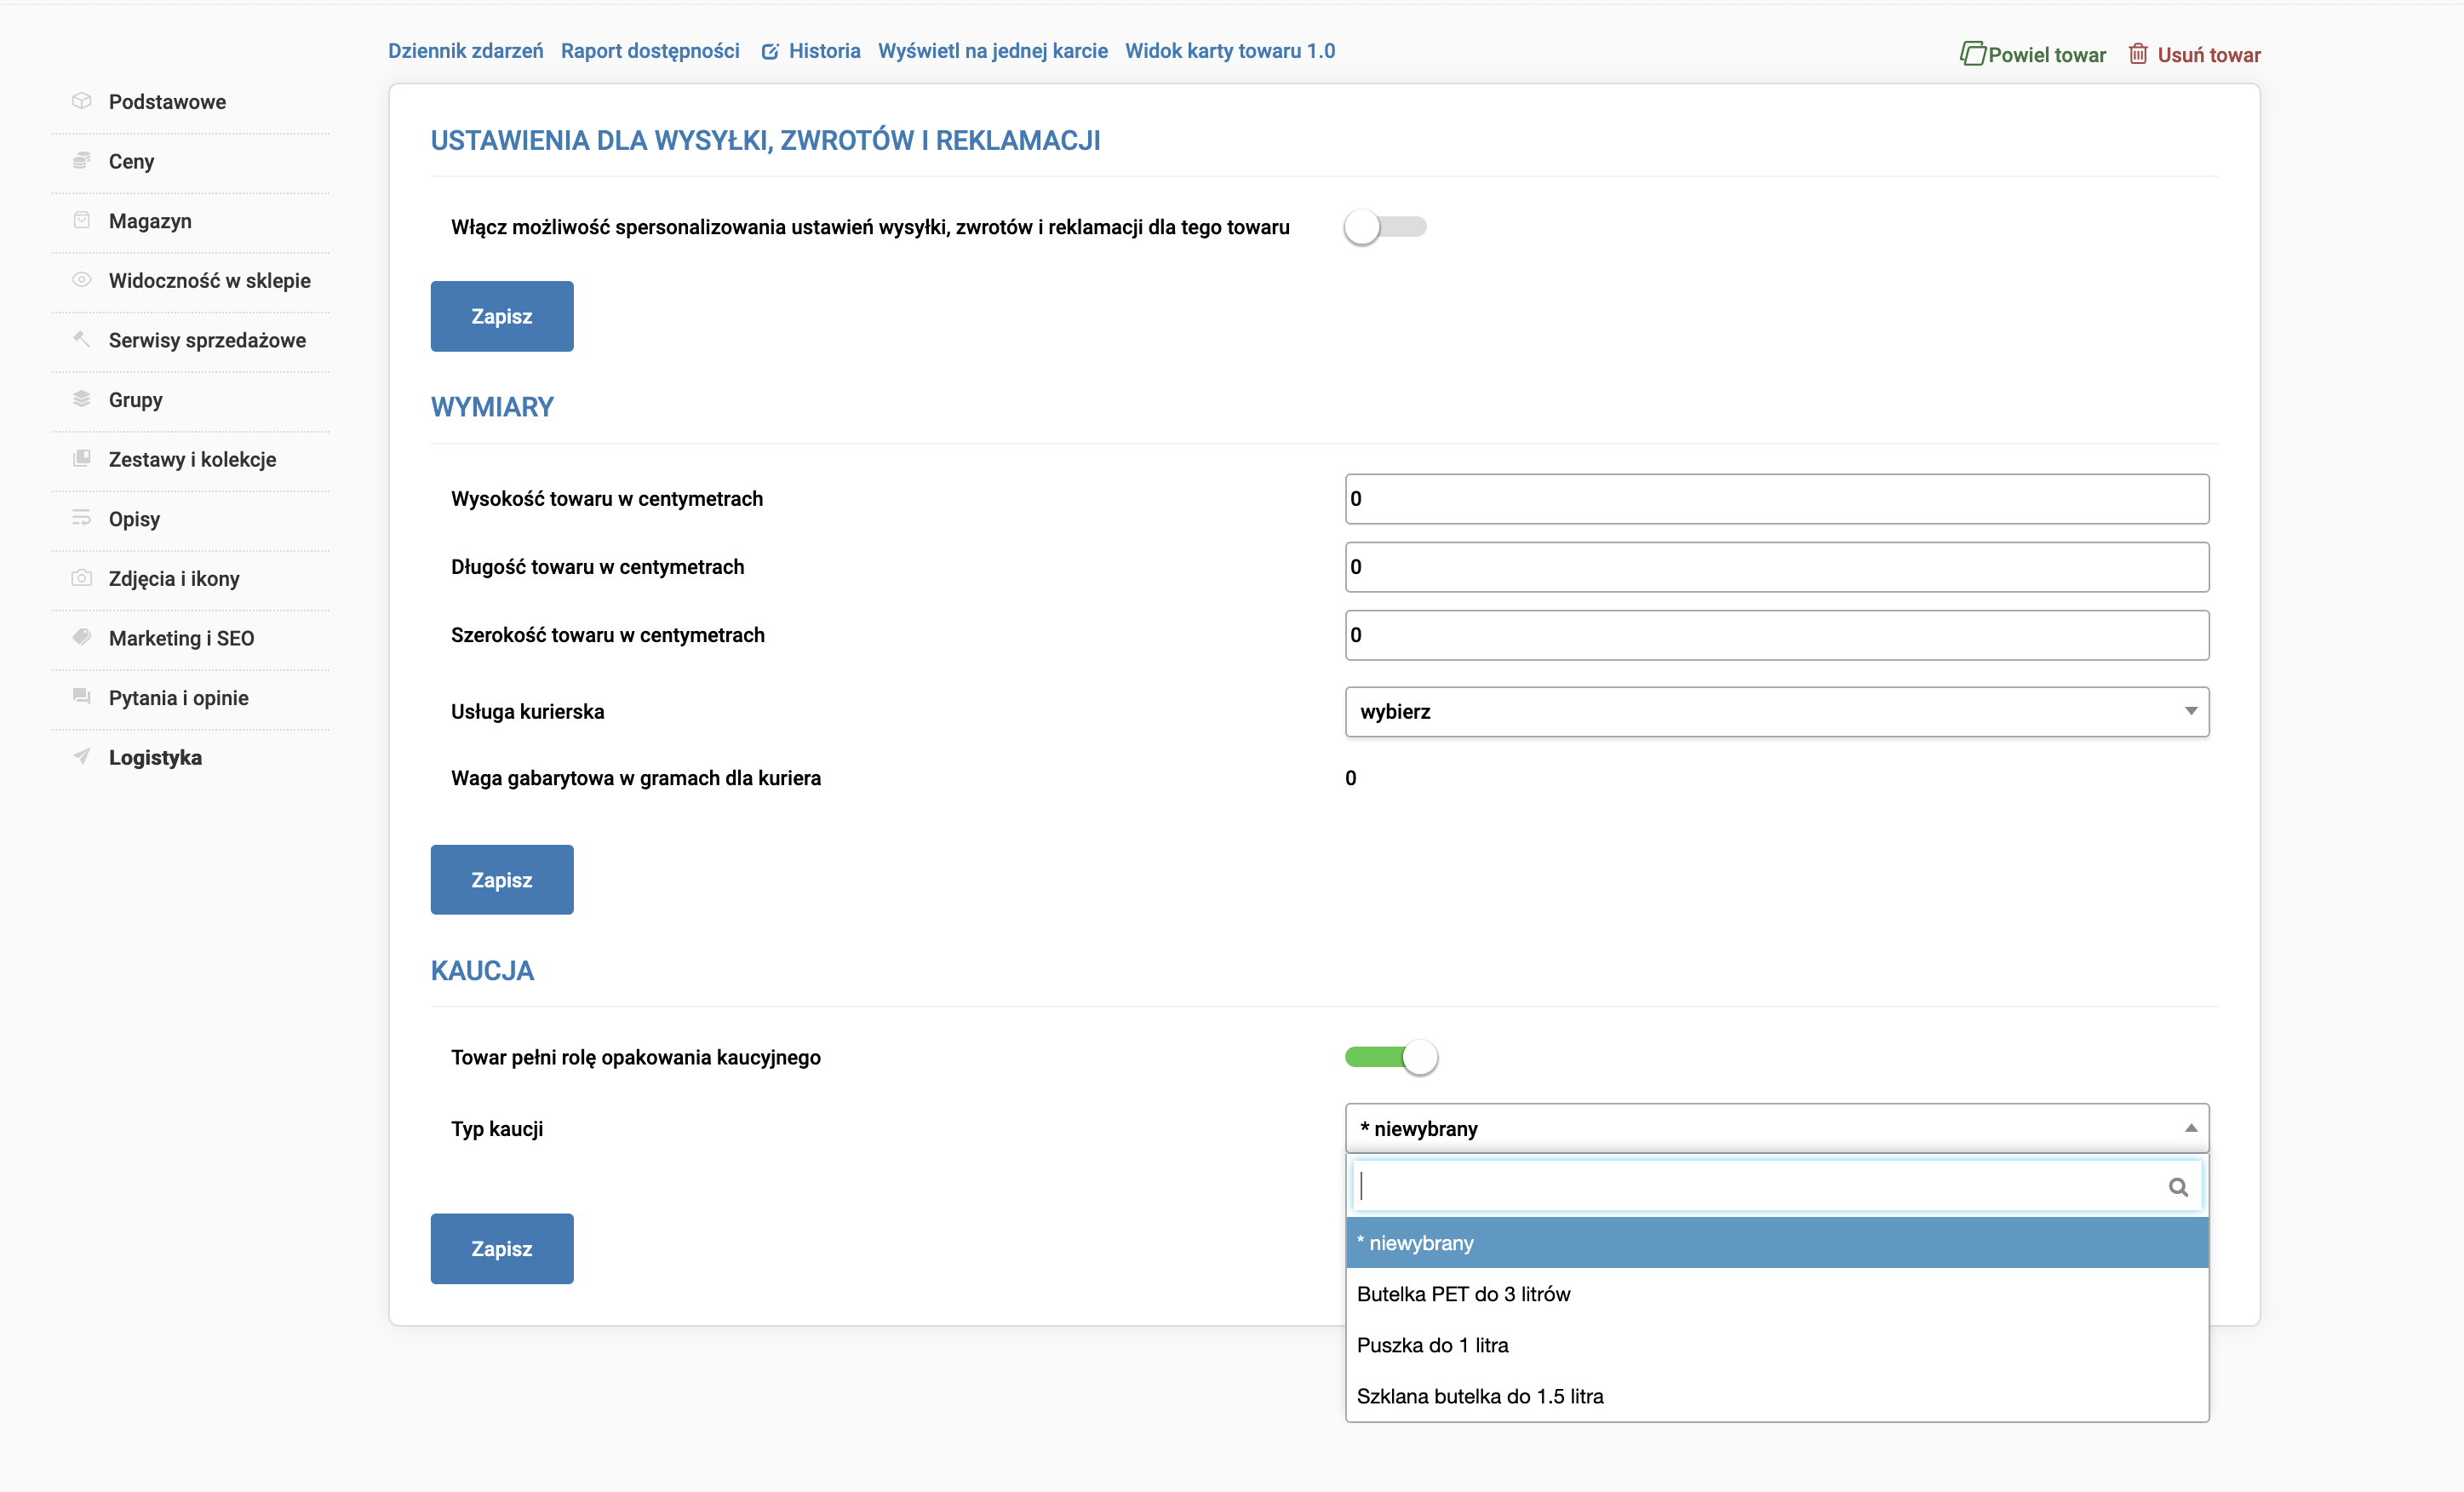Click the trash icon next to Usuń towar

[2138, 54]
